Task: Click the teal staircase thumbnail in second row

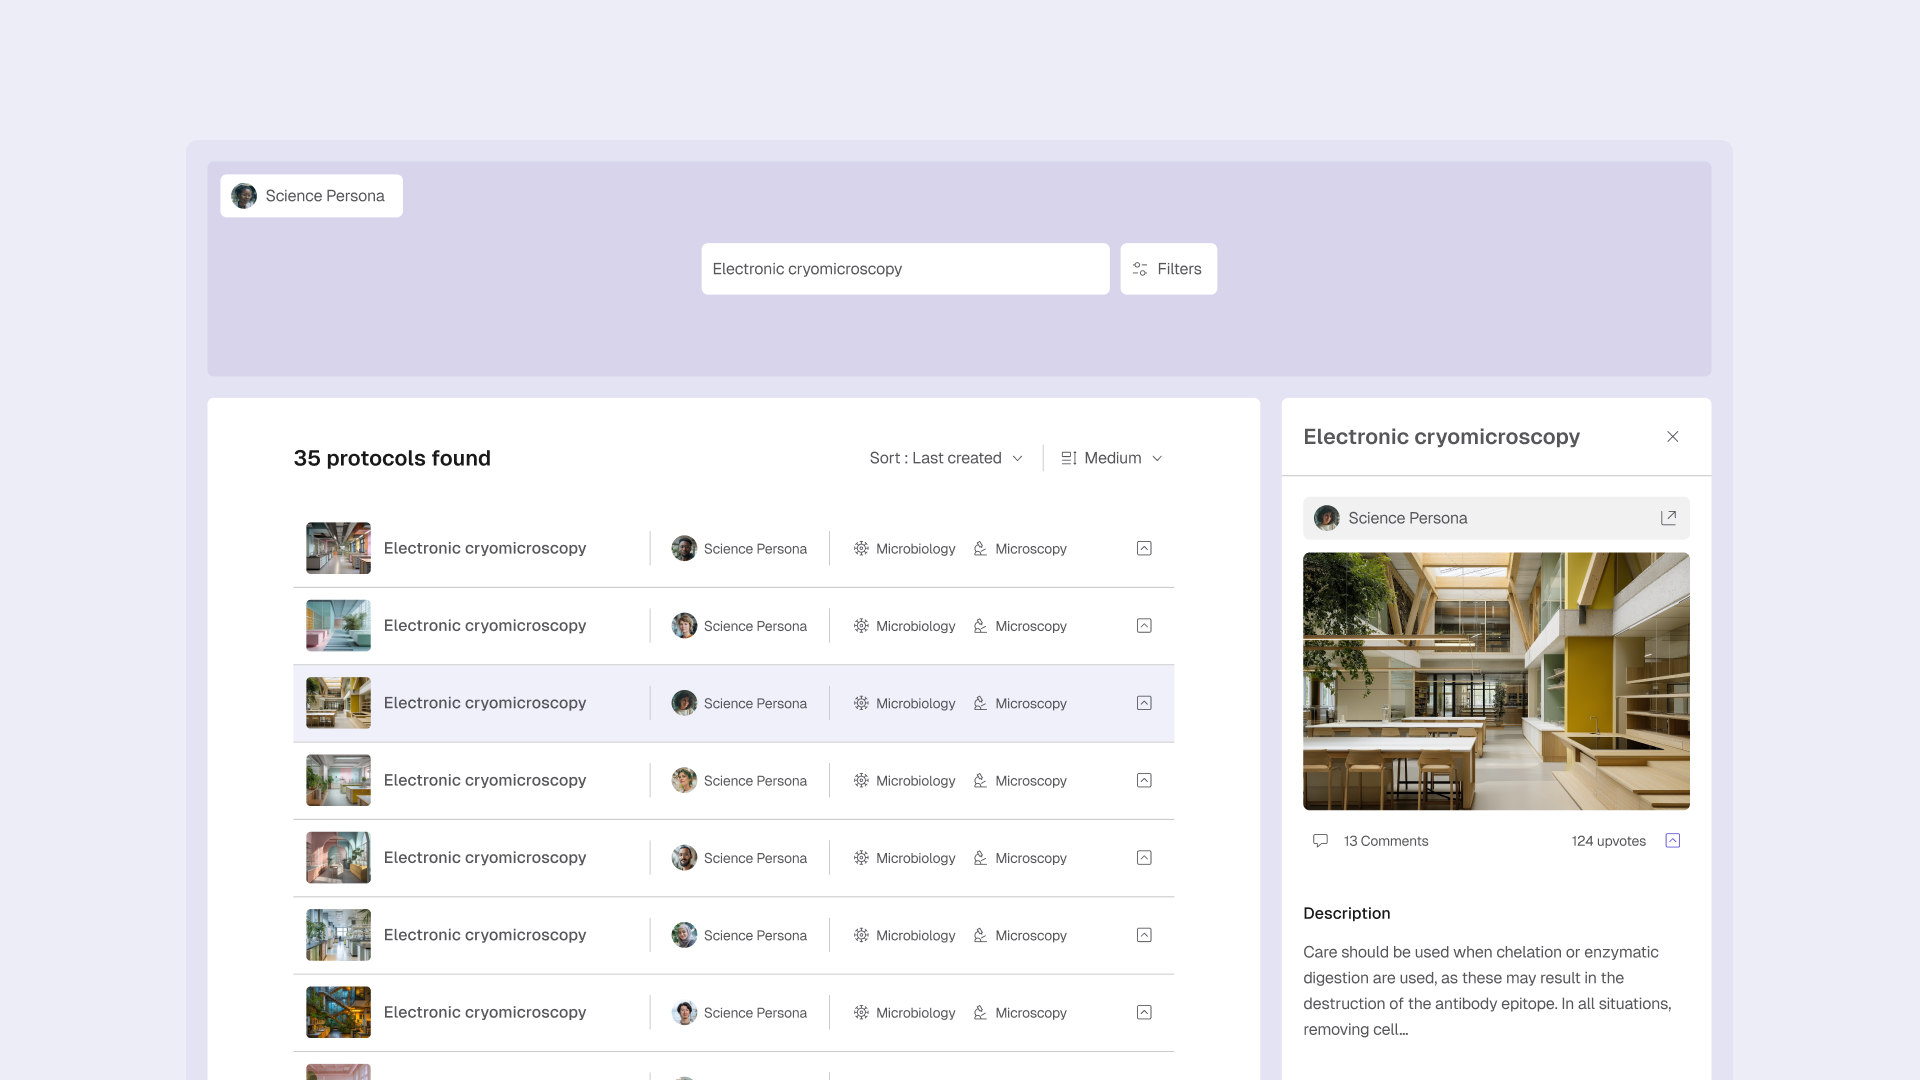Action: point(338,626)
